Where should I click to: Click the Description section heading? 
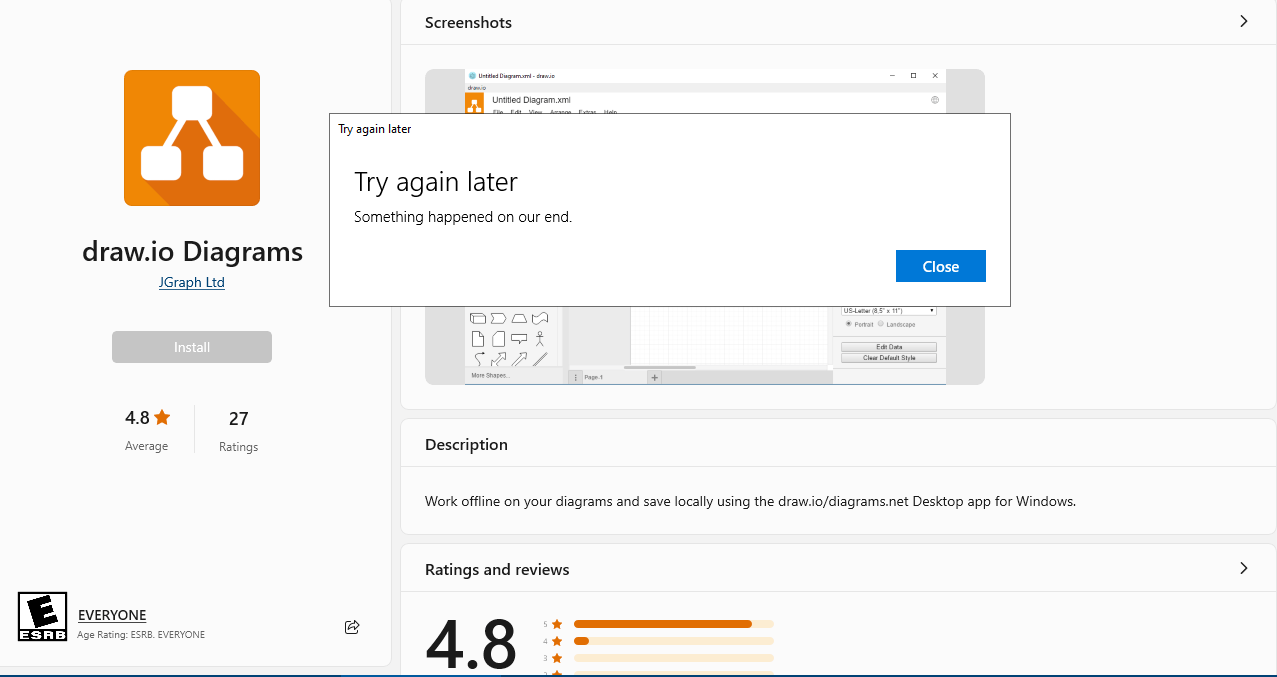click(x=466, y=444)
